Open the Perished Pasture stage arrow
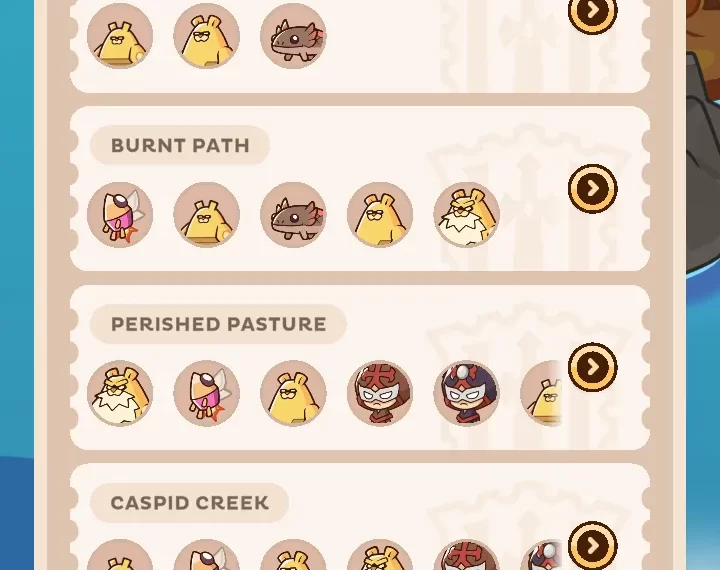720x570 pixels. point(593,367)
